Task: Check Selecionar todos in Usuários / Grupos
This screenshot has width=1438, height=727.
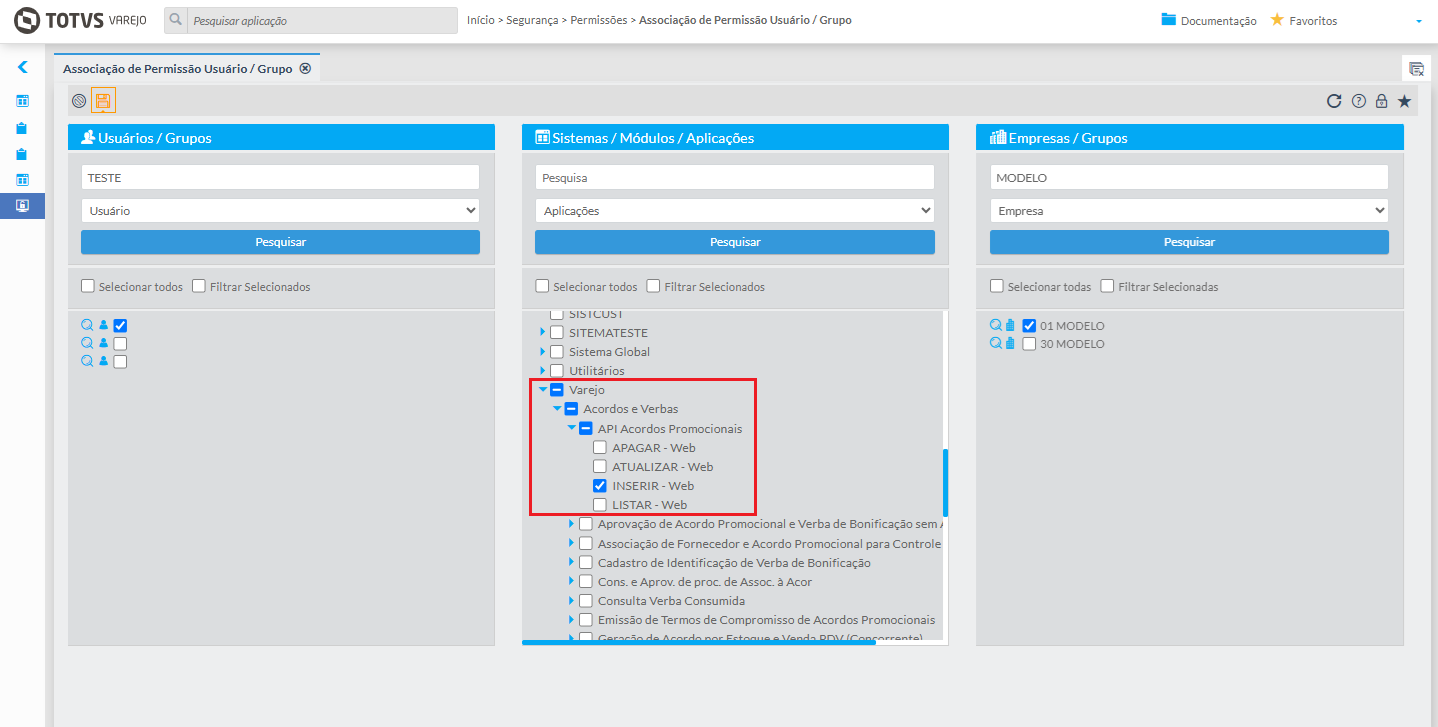Action: [88, 286]
